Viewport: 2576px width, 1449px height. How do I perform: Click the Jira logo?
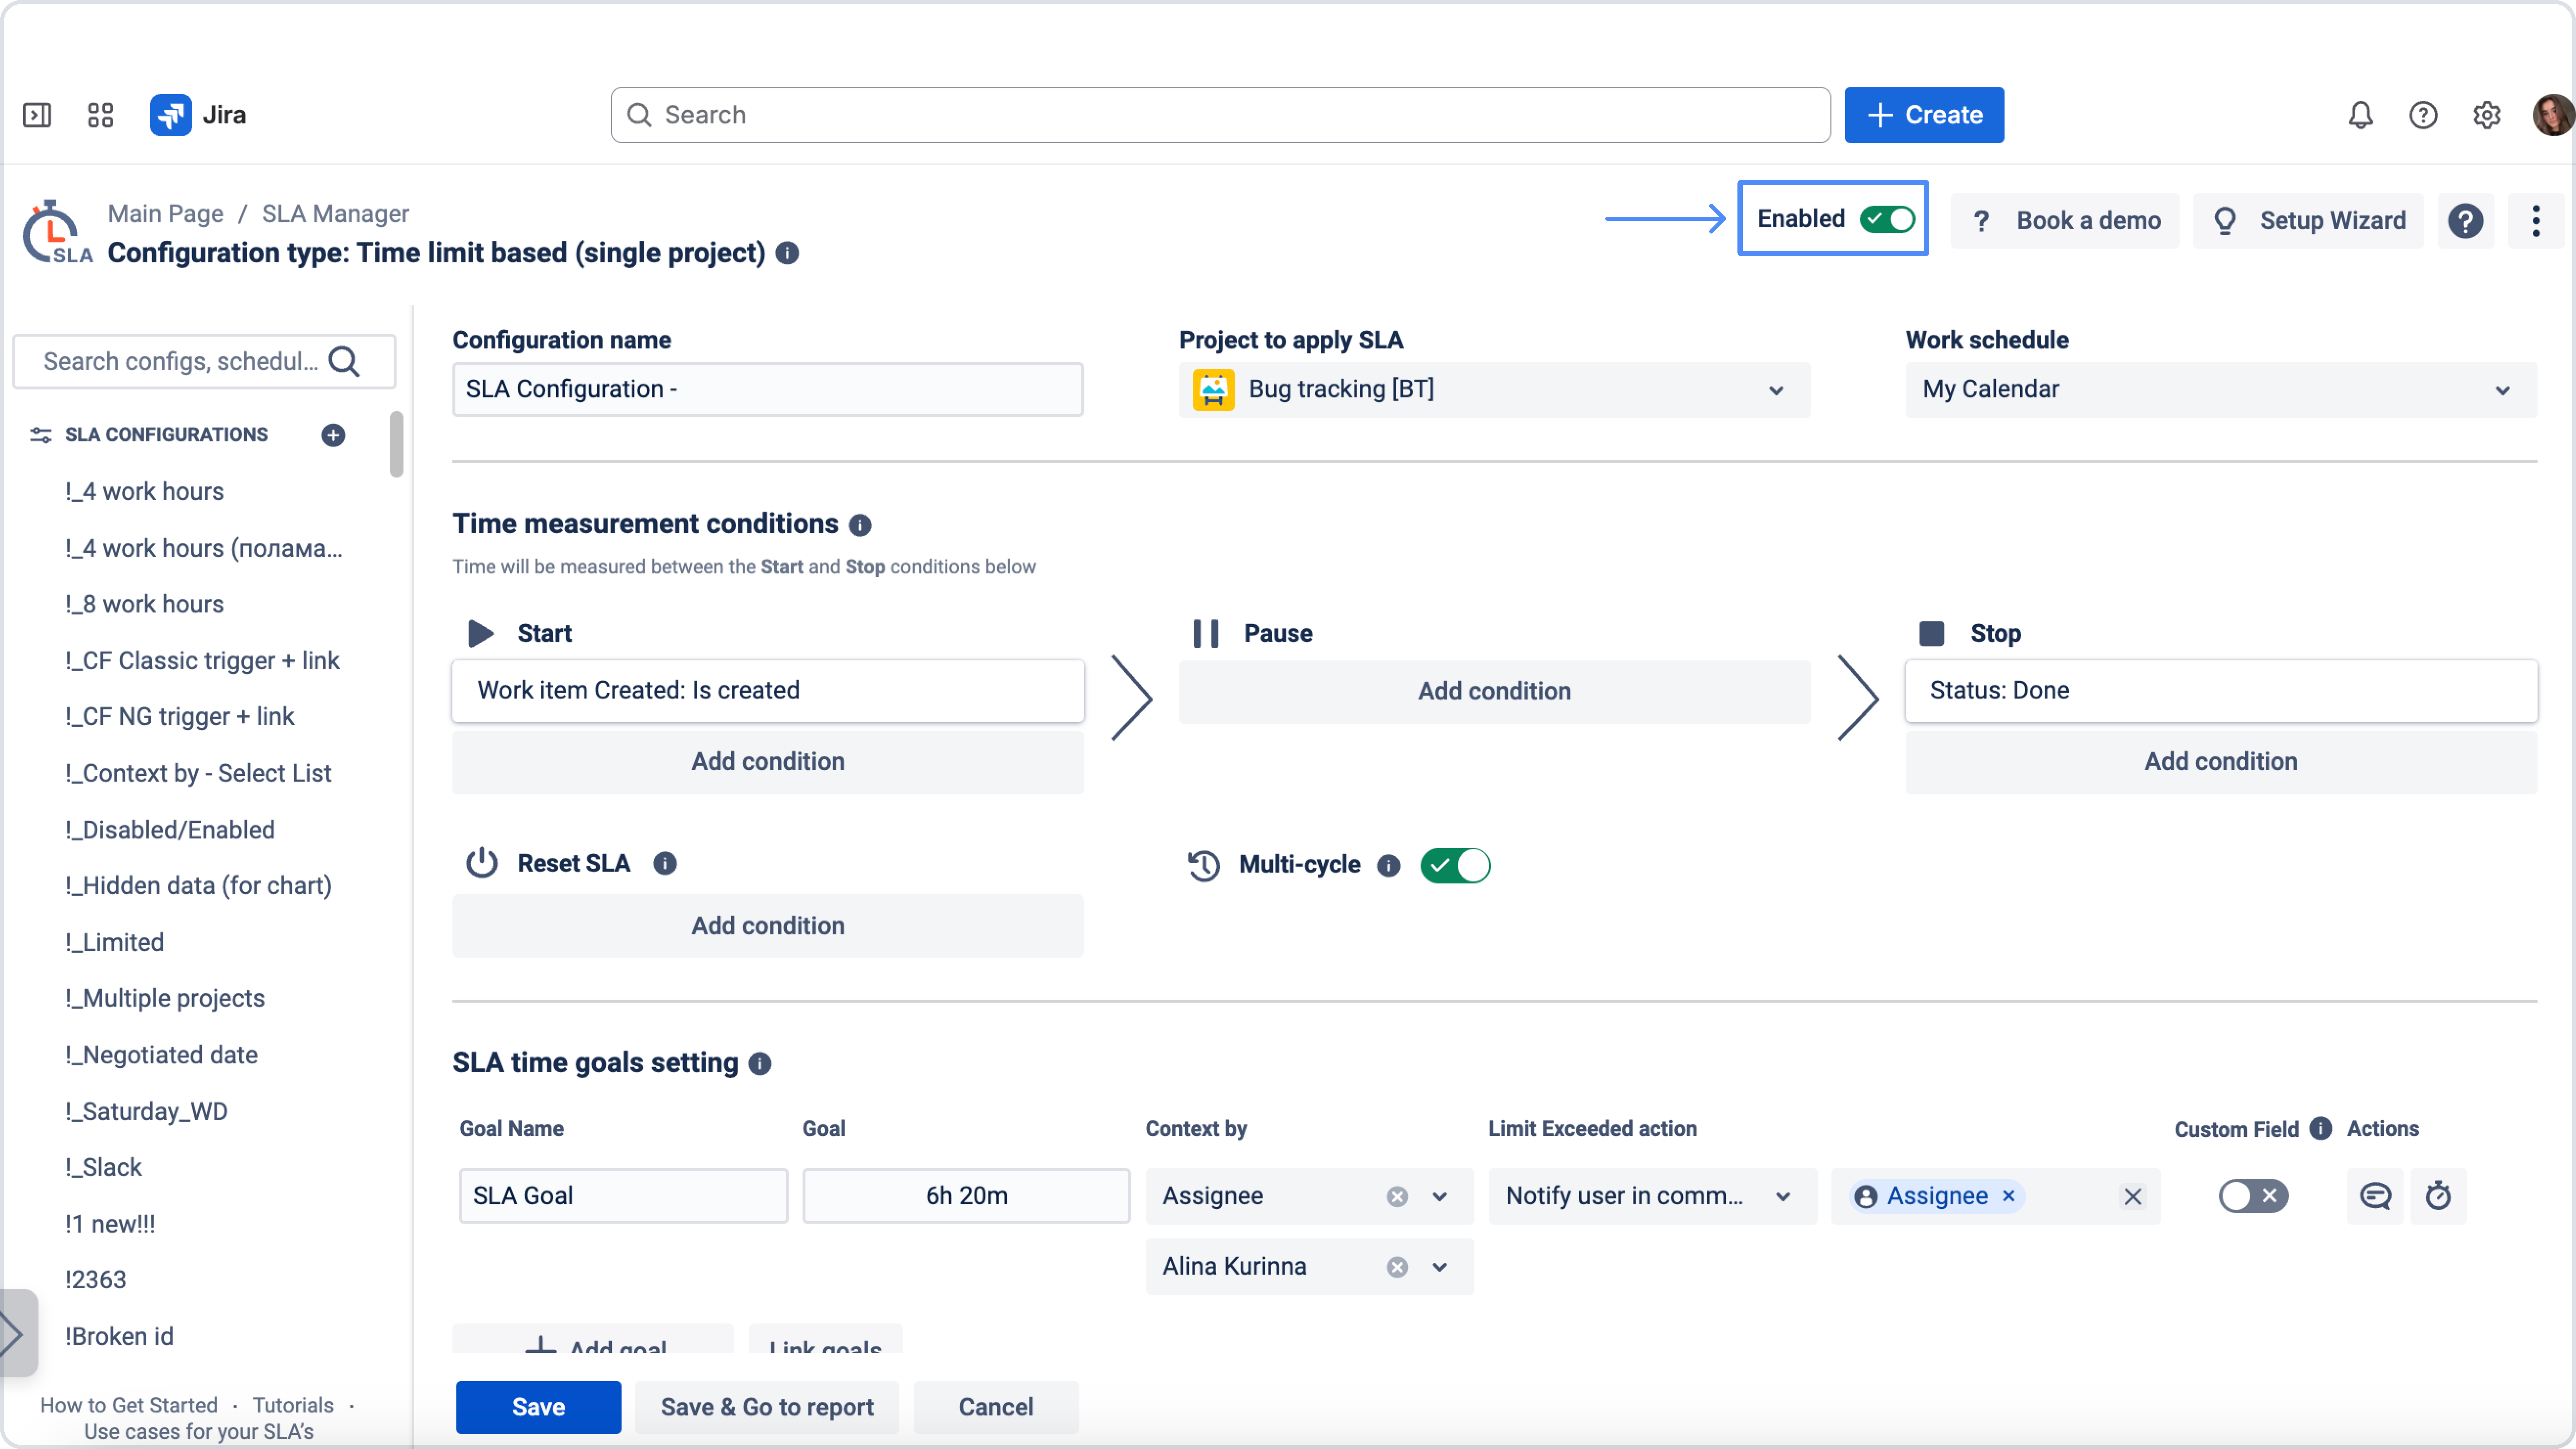(x=198, y=115)
